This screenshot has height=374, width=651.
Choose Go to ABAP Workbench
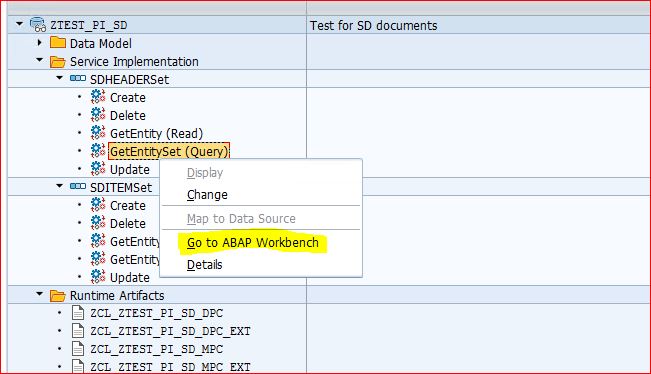pos(253,243)
